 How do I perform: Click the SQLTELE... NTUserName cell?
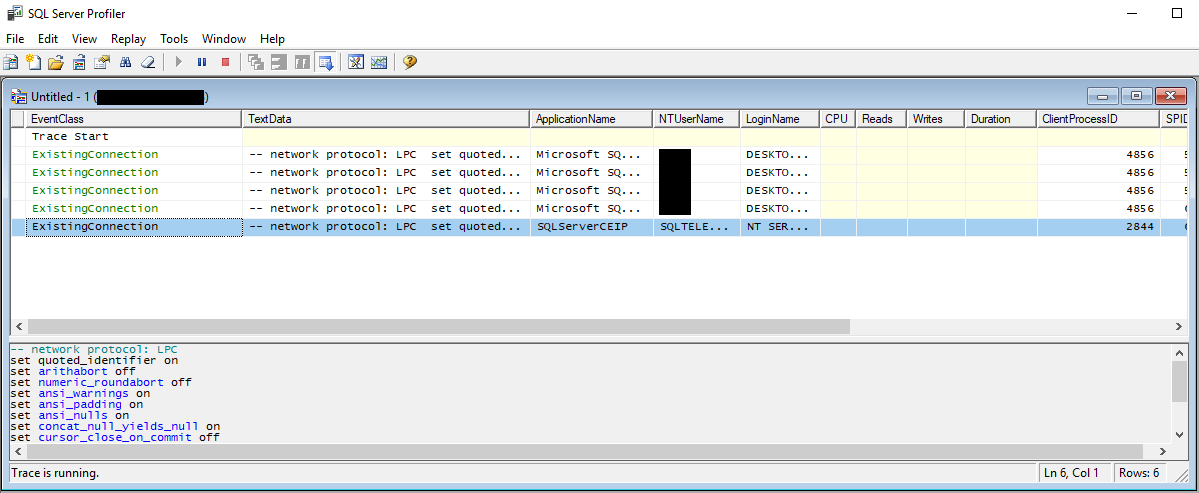697,227
